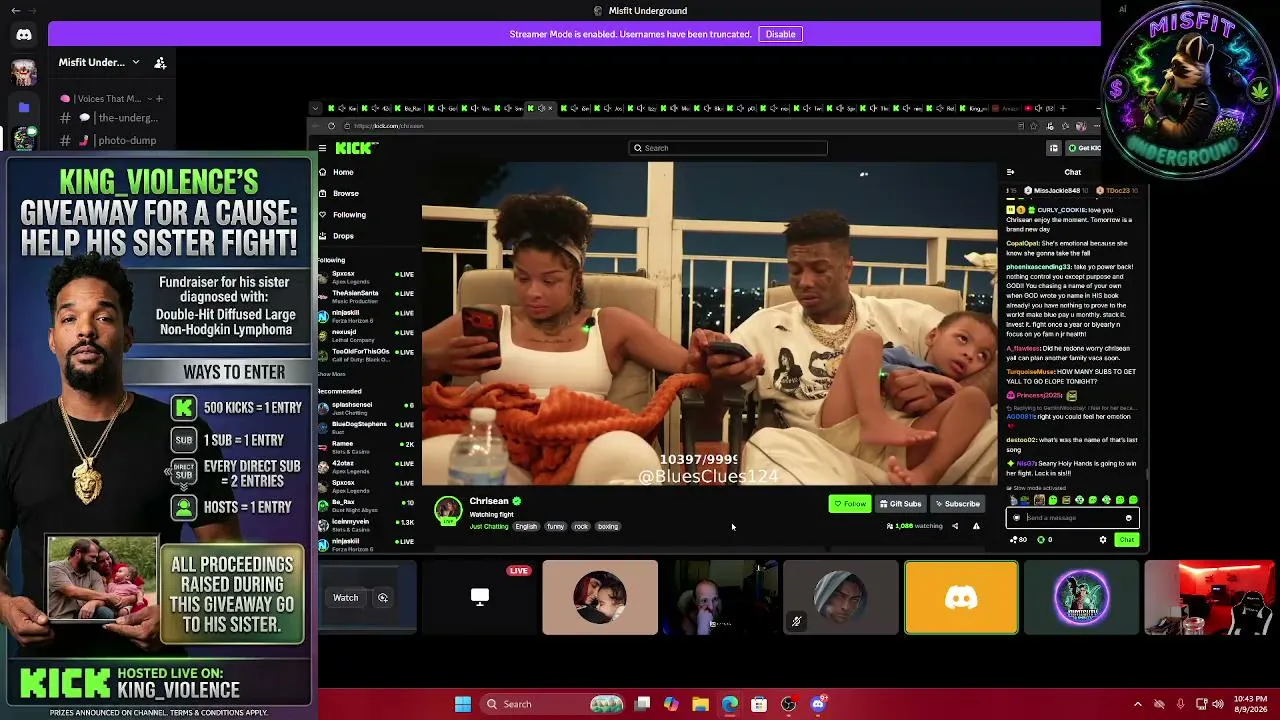Select the orange Discord avatar participant tile
This screenshot has height=720, width=1280.
(961, 598)
